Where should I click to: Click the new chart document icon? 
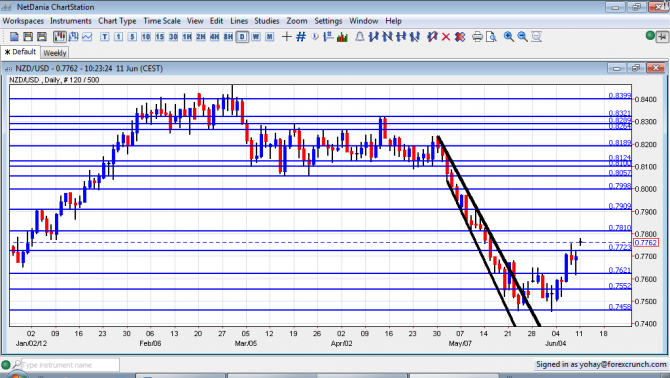(14, 37)
